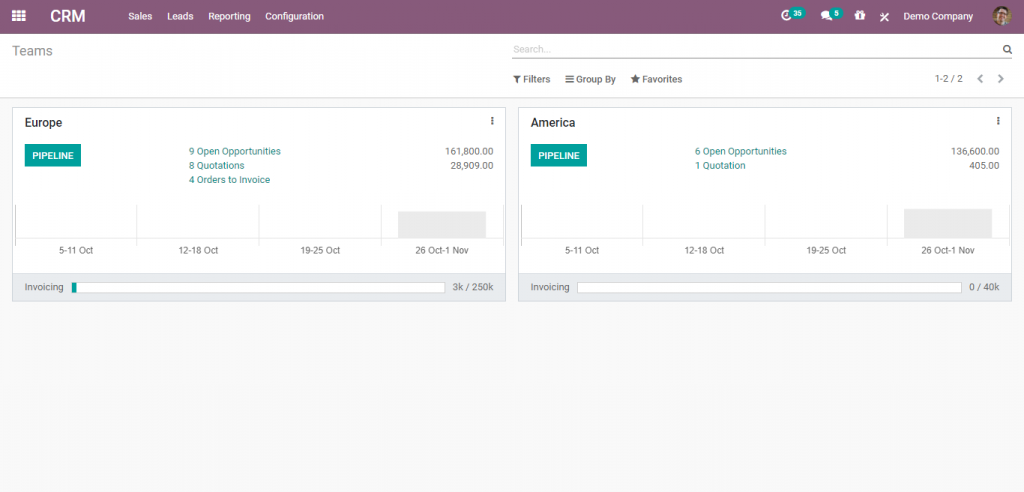Open the Sales menu
1024x492 pixels.
coord(140,16)
